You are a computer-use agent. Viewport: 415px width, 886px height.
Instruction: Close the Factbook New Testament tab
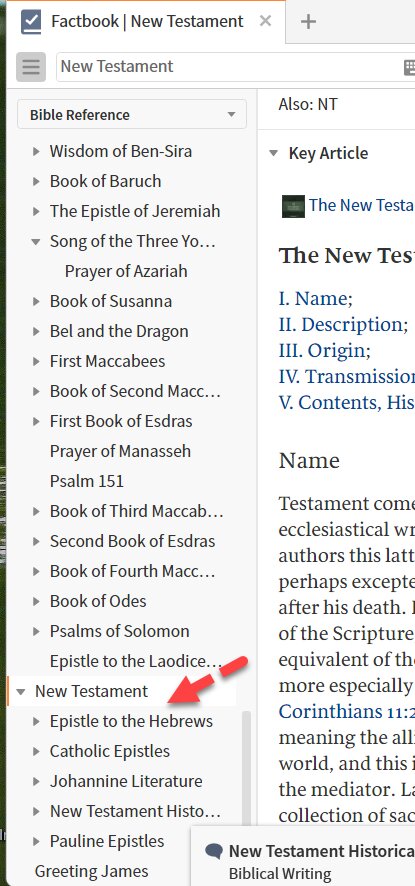(265, 21)
